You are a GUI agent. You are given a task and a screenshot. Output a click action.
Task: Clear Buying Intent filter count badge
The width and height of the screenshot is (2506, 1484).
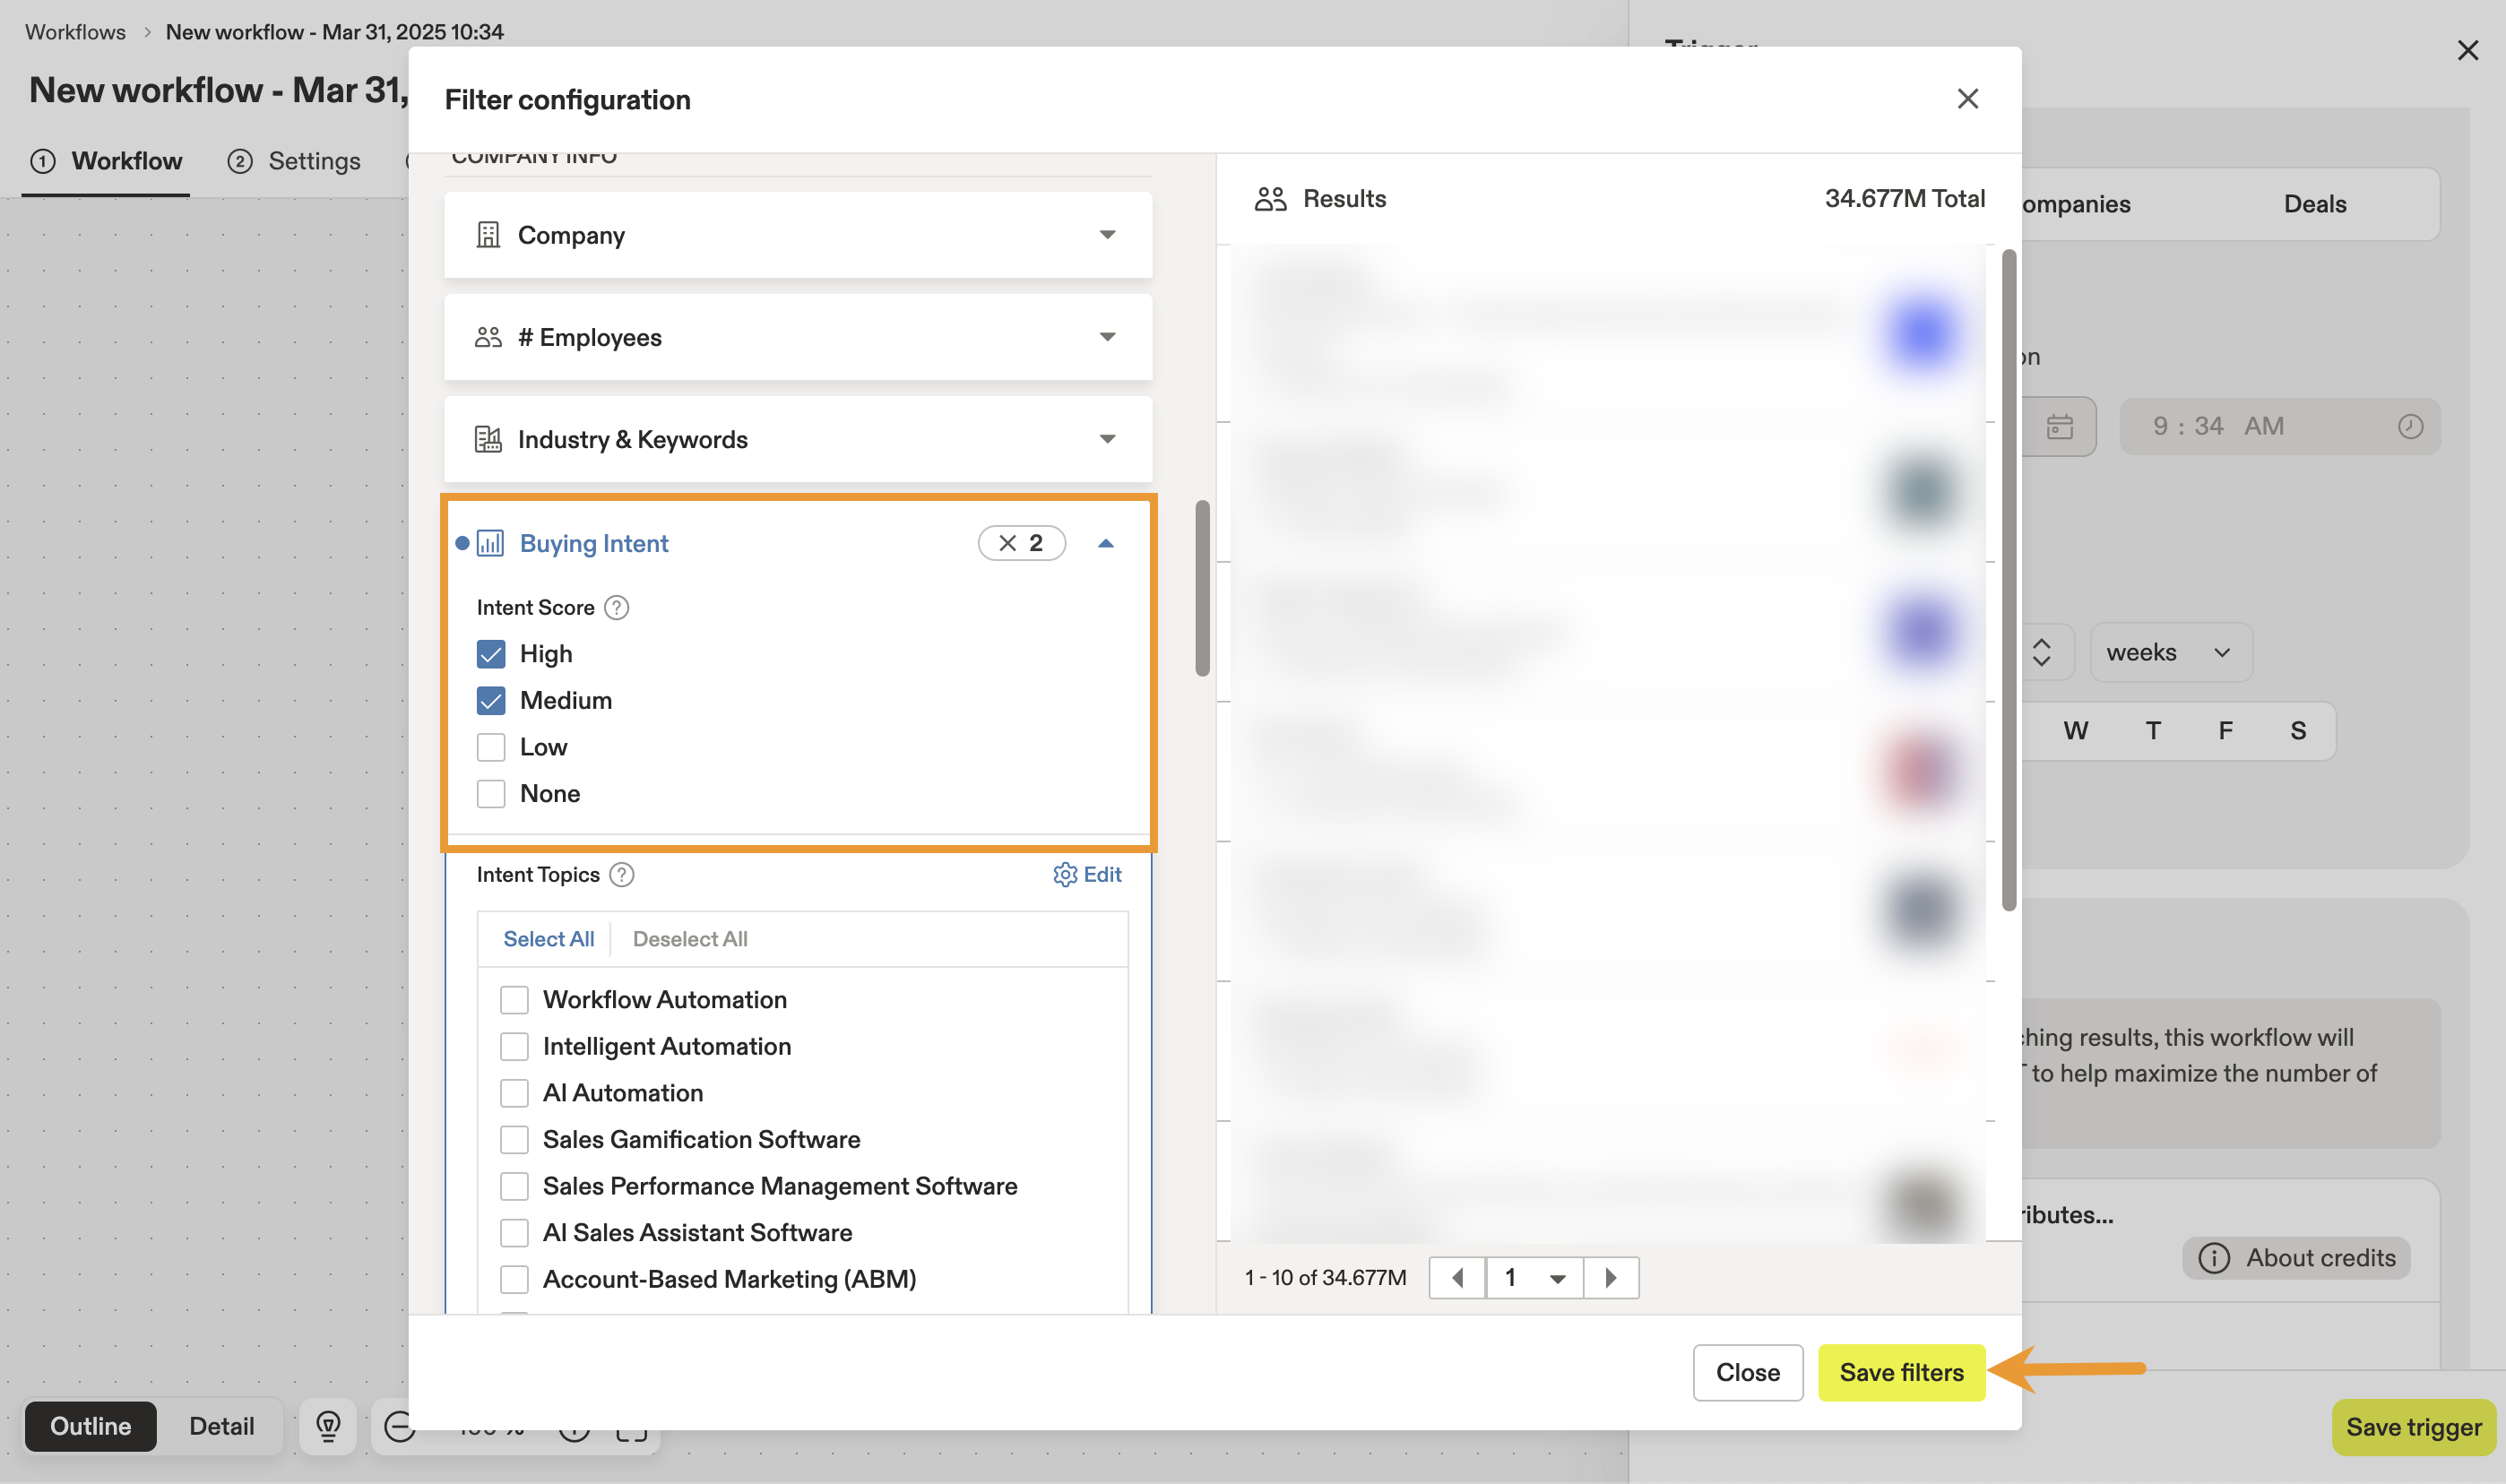coord(1008,543)
